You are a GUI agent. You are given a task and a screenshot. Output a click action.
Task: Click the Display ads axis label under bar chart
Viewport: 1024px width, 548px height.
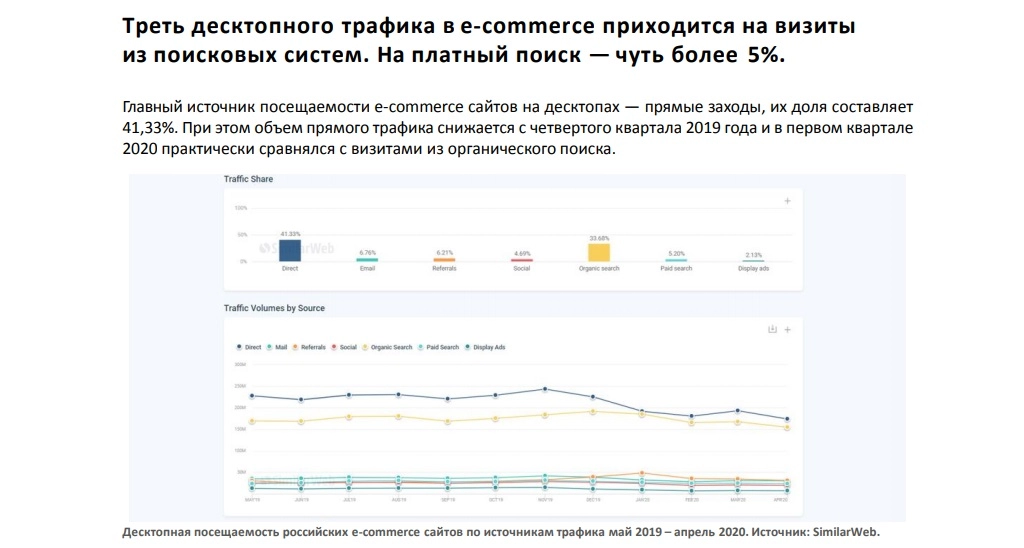click(754, 268)
